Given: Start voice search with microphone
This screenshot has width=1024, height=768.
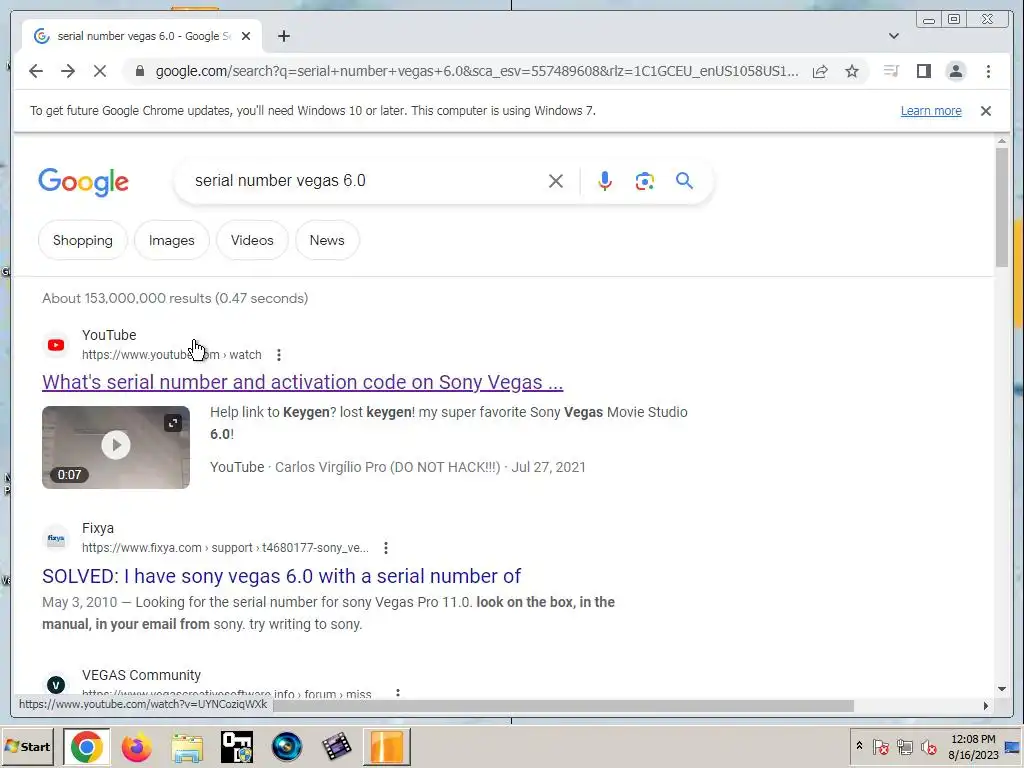Looking at the screenshot, I should 605,181.
